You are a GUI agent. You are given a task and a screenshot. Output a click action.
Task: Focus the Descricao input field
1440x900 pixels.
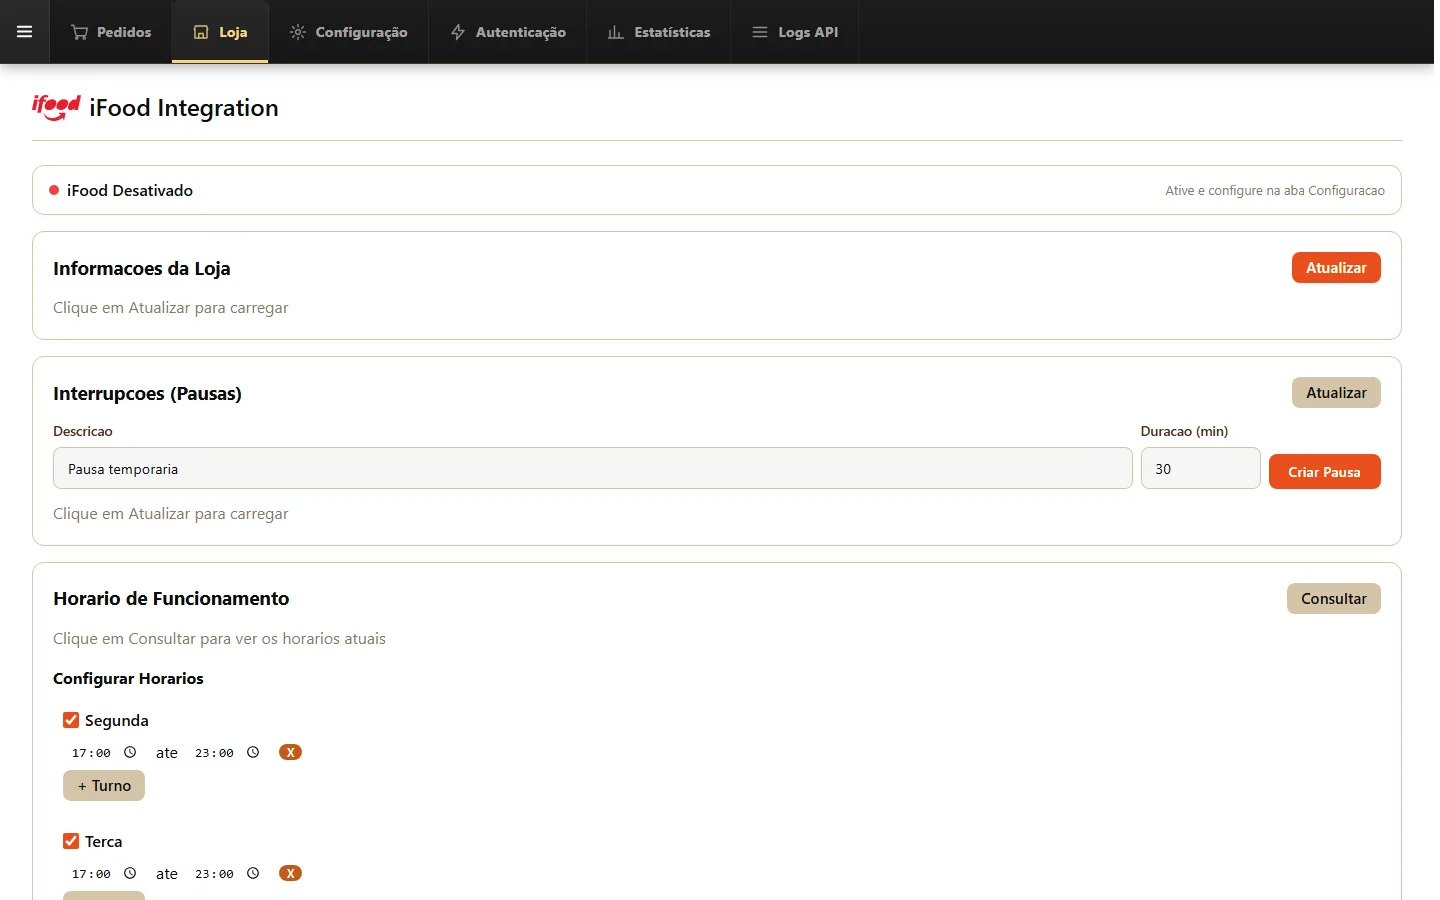point(593,468)
